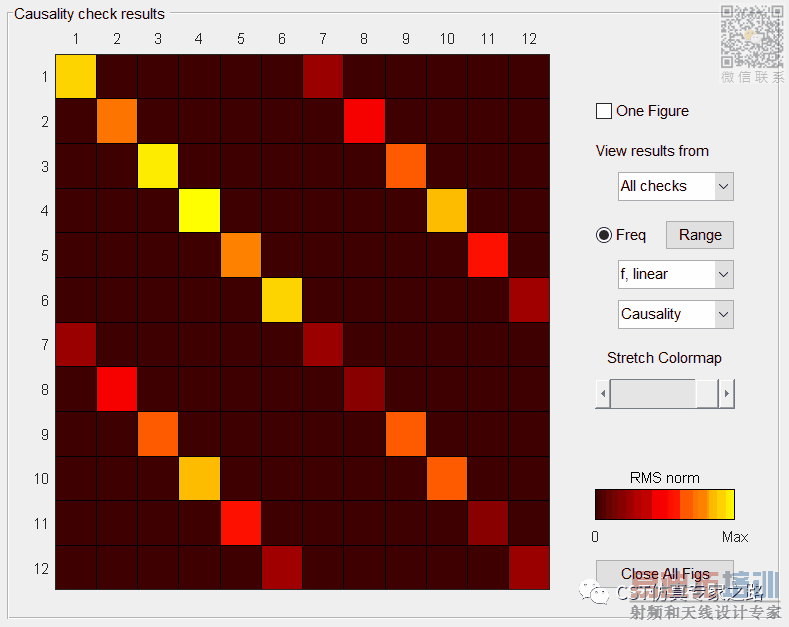
Task: Click the QR code image
Action: (x=752, y=37)
